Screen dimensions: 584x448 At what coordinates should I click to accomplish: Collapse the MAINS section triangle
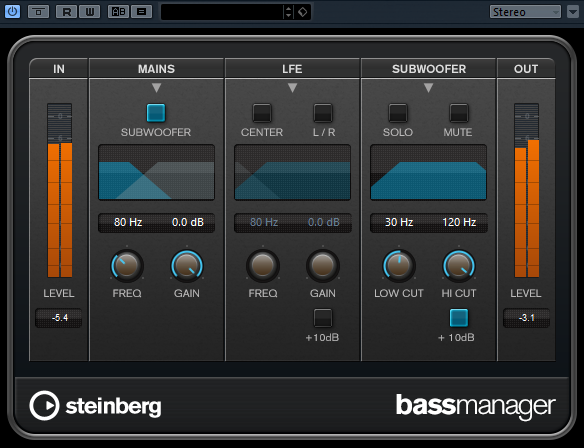click(x=156, y=88)
